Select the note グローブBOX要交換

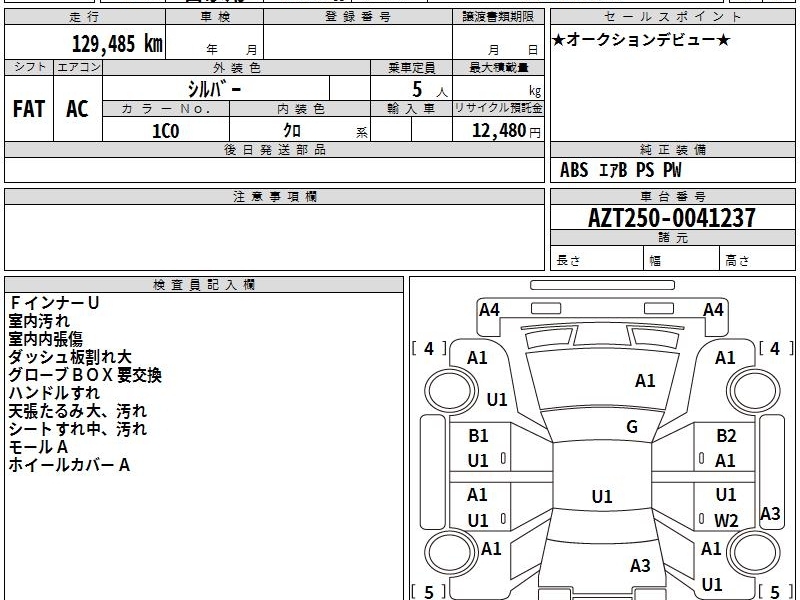point(85,375)
